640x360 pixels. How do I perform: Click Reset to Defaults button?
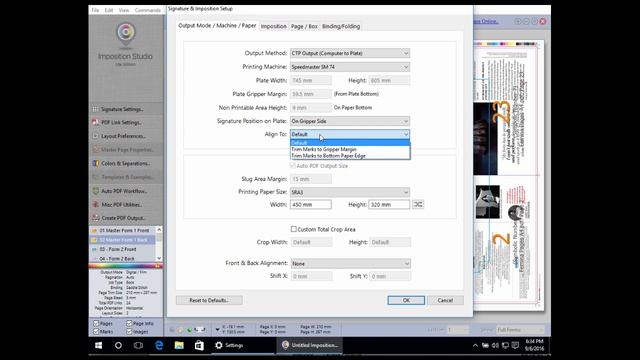209,300
